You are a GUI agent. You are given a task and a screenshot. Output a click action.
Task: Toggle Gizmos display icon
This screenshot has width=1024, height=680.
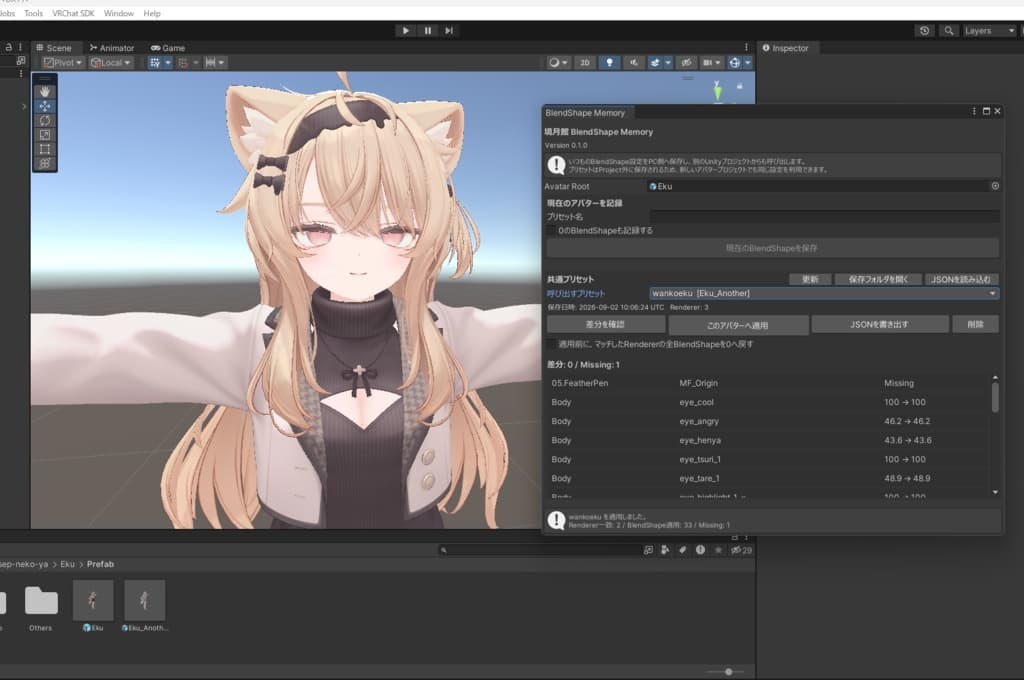(735, 63)
